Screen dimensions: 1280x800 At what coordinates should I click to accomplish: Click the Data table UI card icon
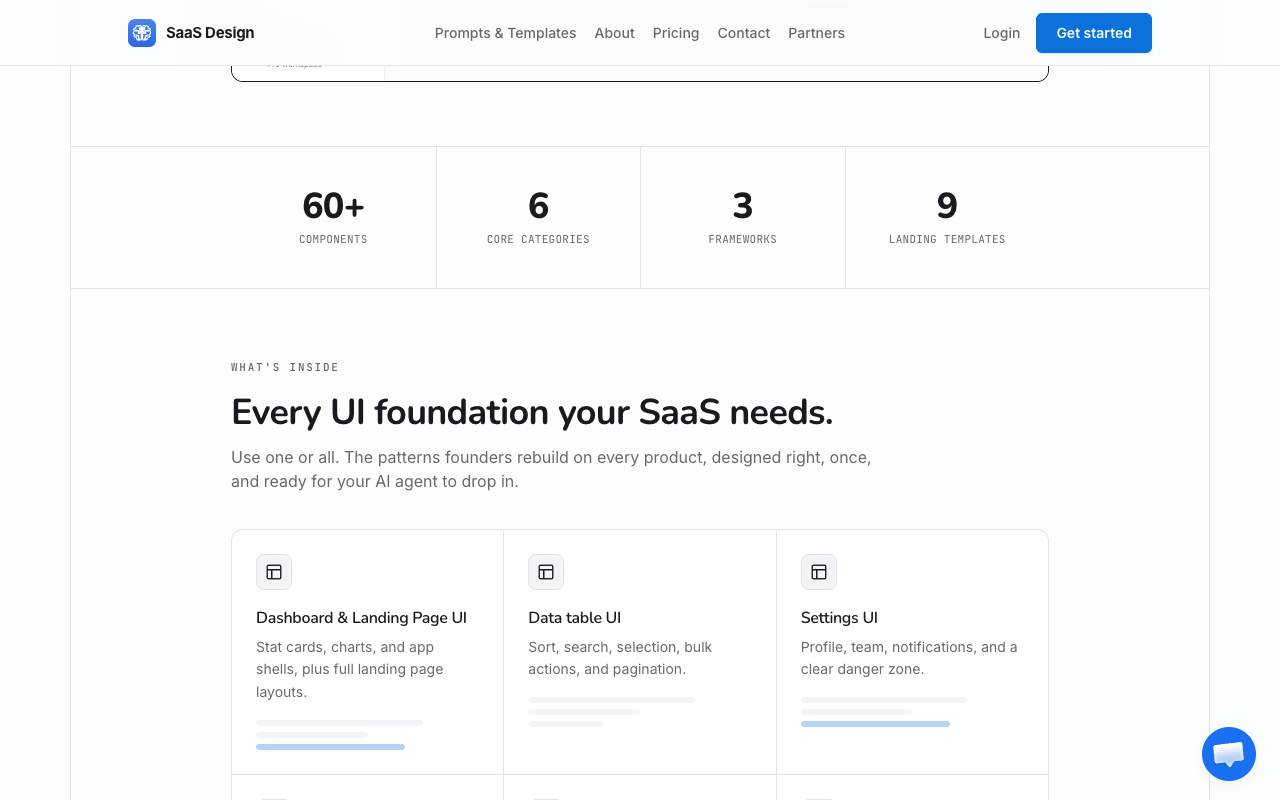click(546, 572)
